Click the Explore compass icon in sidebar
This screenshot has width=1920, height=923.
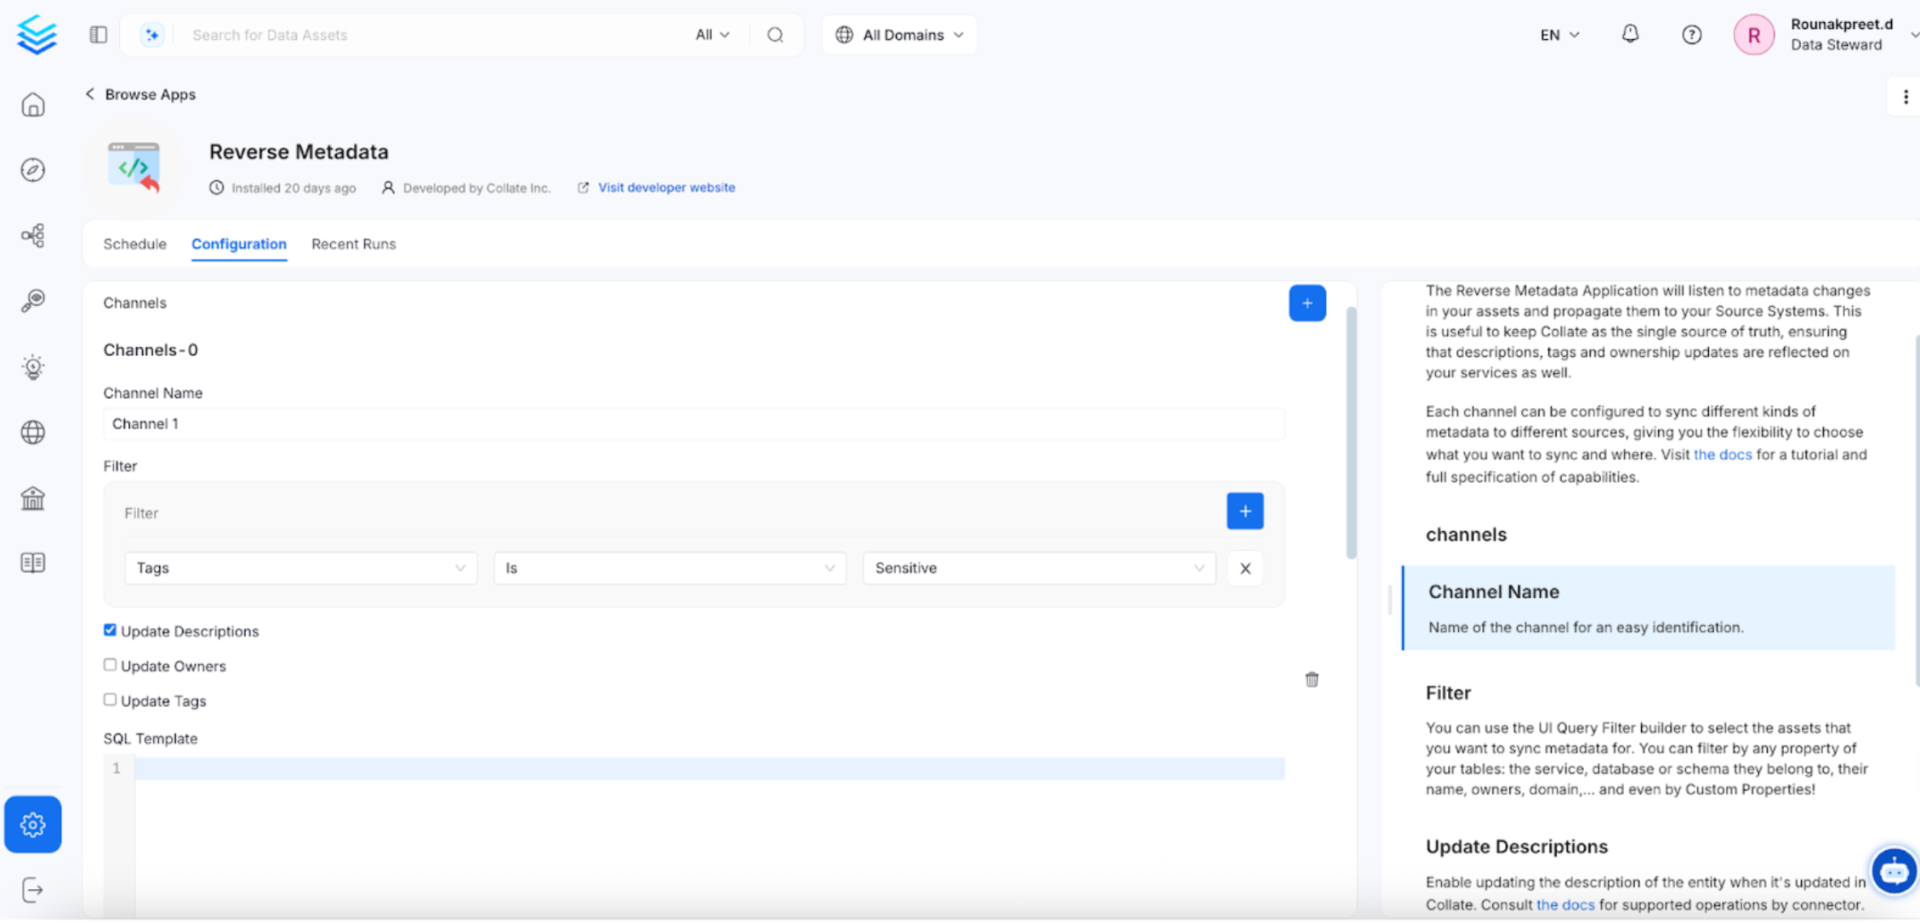(33, 170)
